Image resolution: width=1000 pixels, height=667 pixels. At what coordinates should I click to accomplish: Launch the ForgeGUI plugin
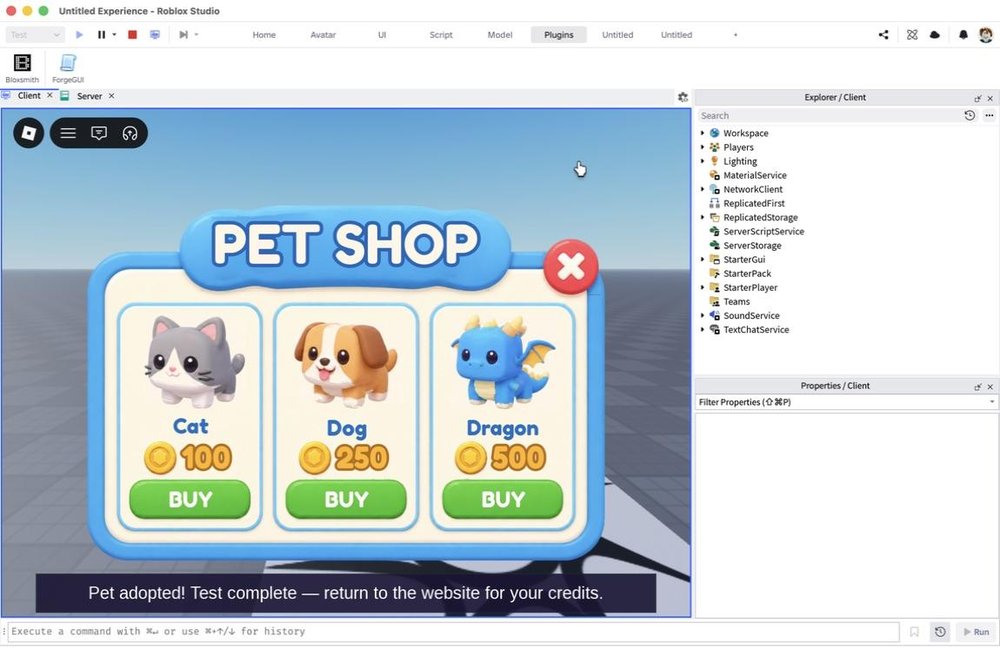click(x=68, y=68)
